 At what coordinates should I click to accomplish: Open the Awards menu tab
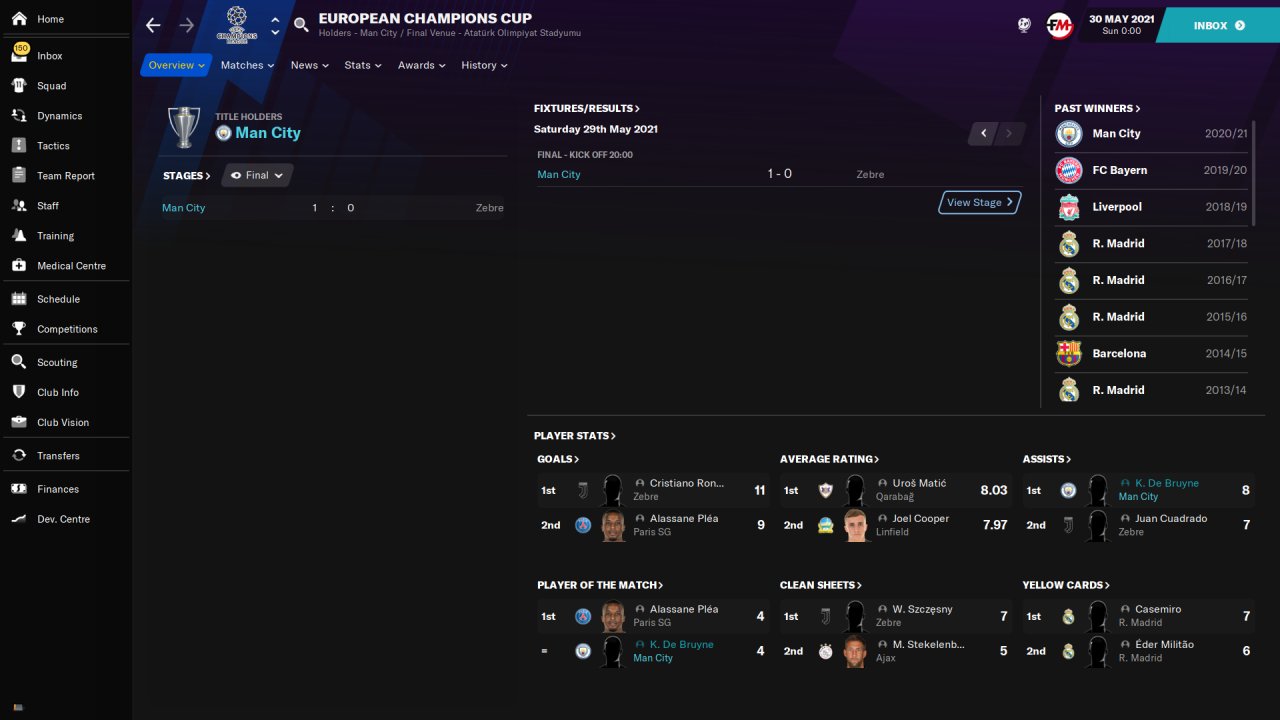[x=421, y=65]
